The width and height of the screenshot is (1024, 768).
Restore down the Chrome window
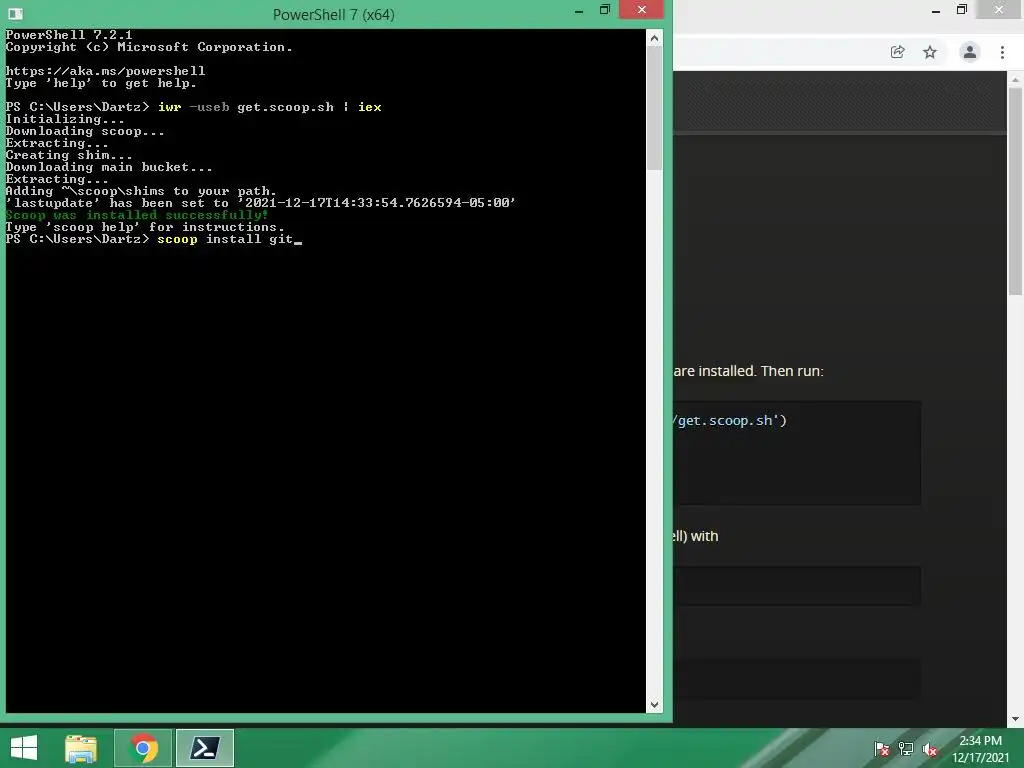click(x=961, y=10)
